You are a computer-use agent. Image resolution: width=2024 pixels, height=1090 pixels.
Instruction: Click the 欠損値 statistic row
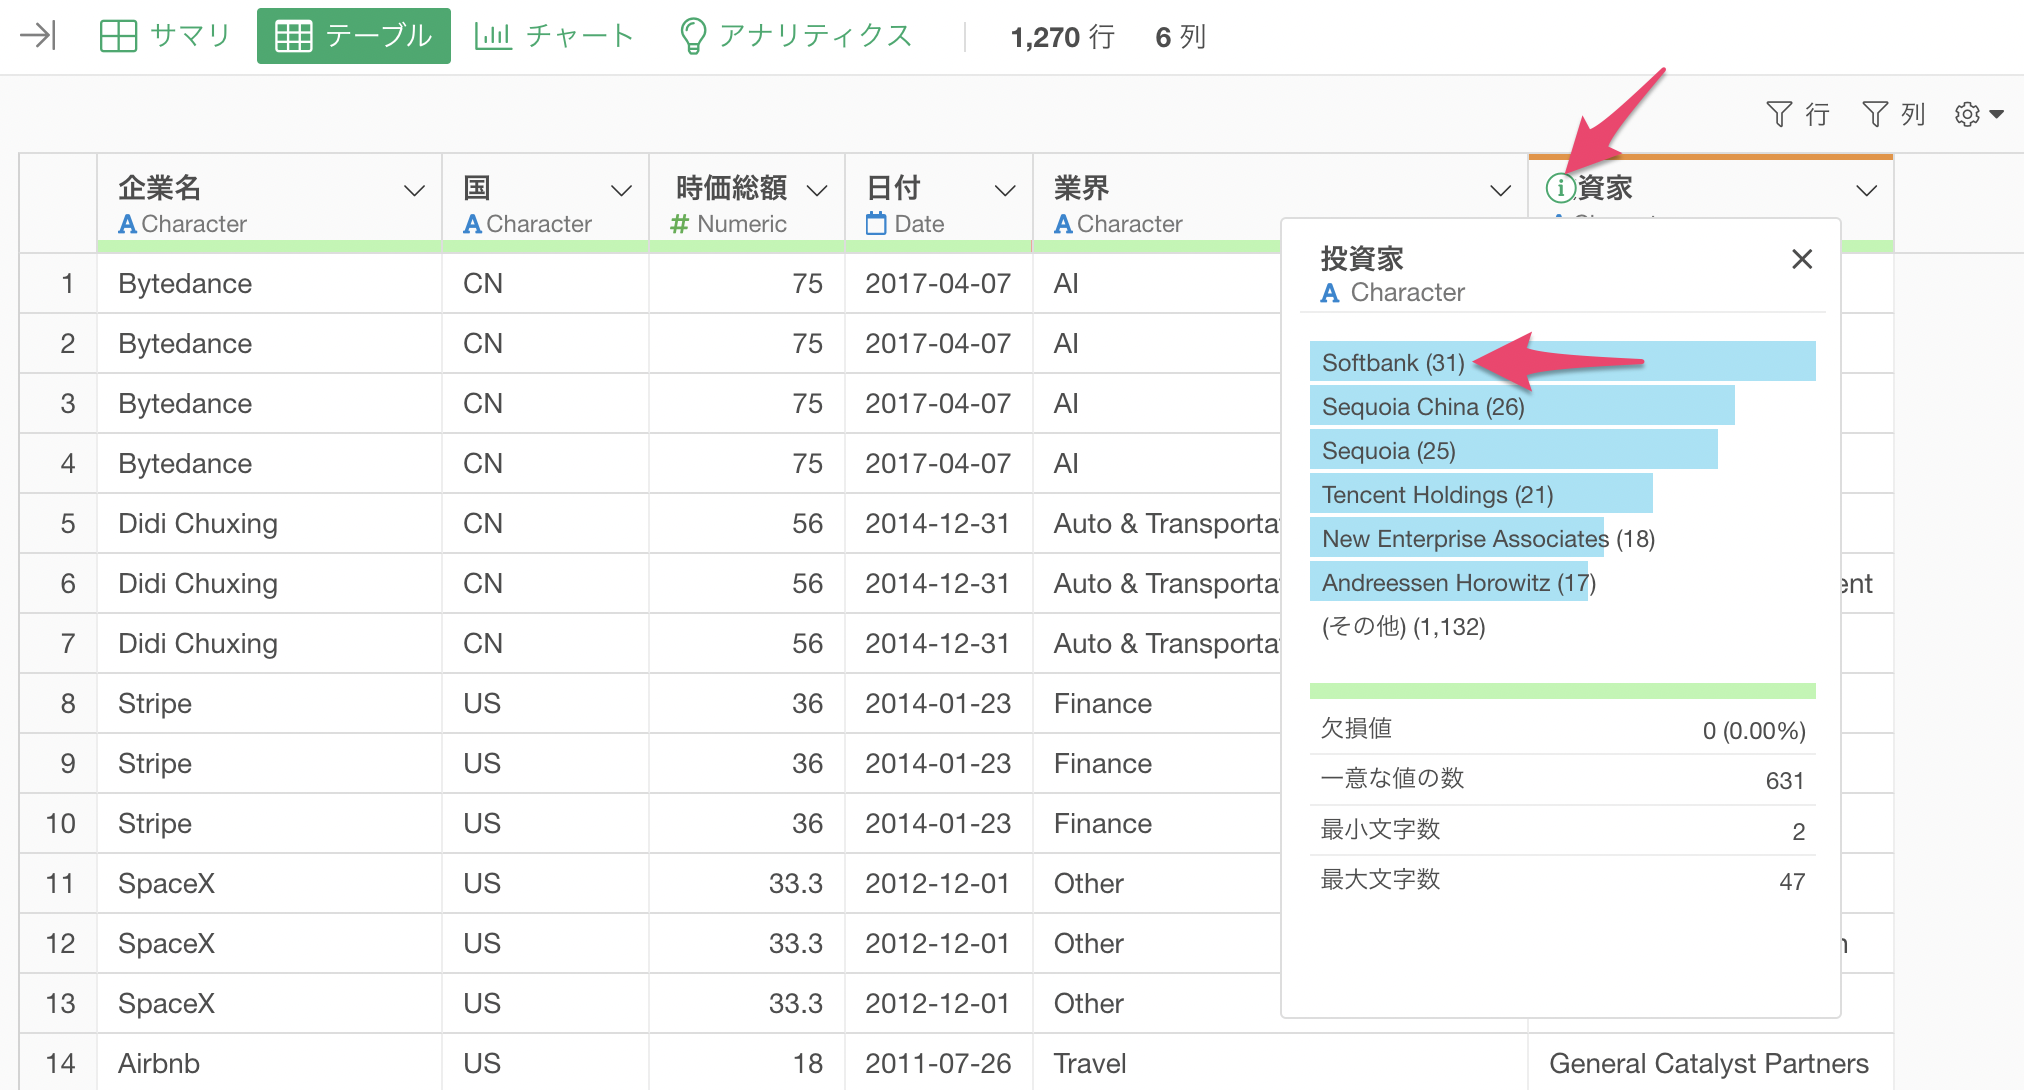(x=1562, y=729)
